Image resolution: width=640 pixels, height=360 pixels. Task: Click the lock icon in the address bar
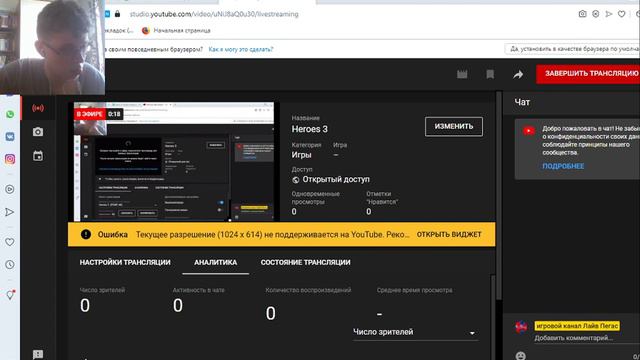pyautogui.click(x=118, y=14)
